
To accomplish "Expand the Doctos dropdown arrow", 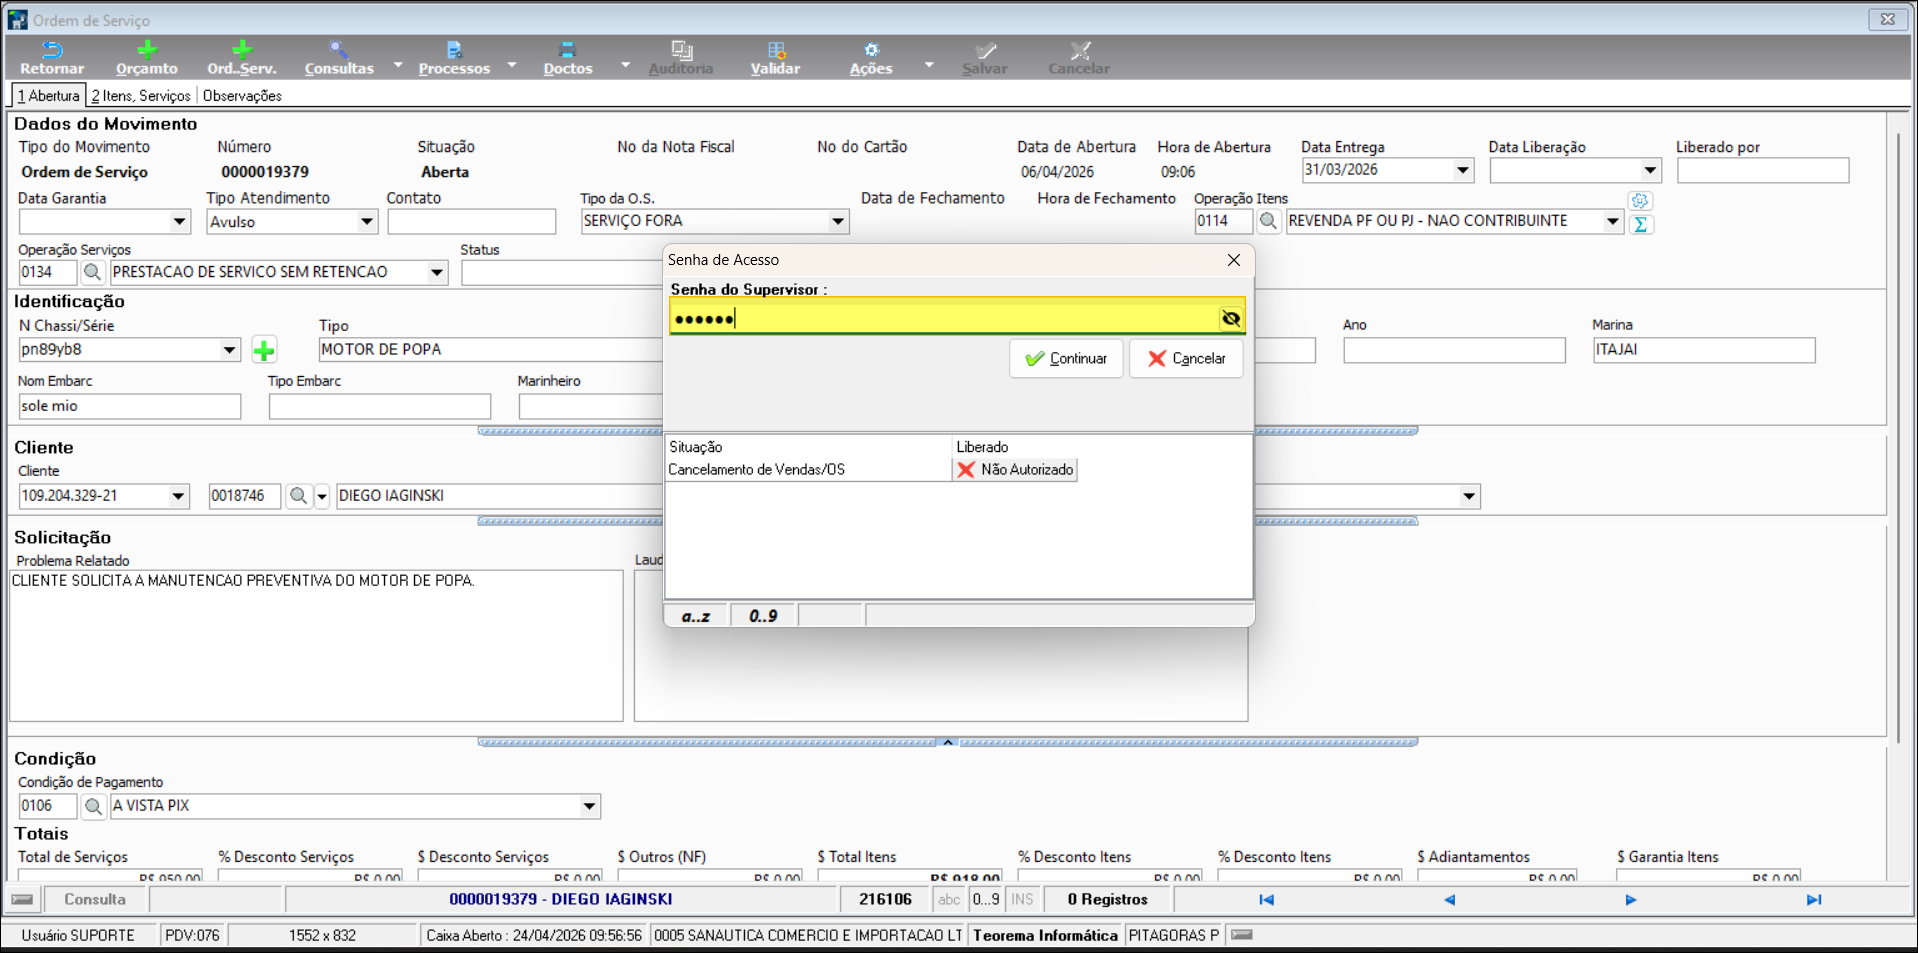I will click(625, 64).
